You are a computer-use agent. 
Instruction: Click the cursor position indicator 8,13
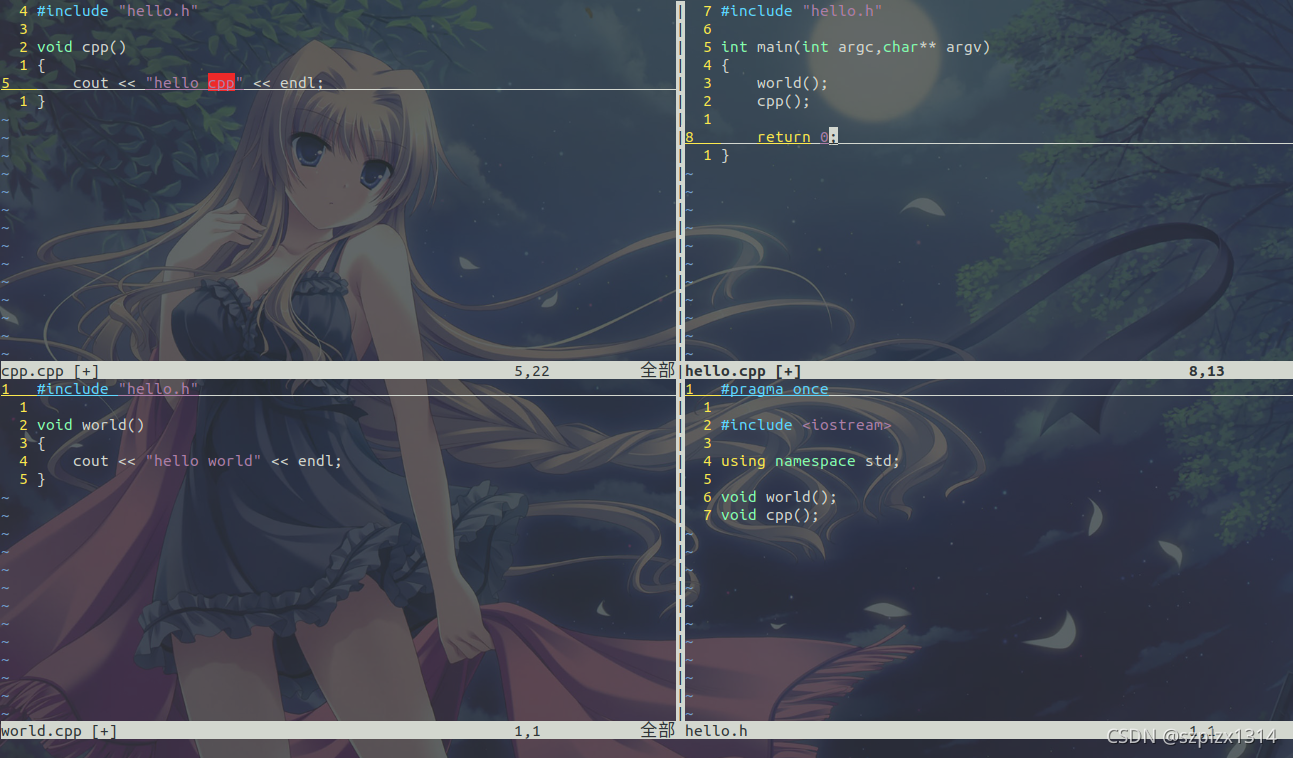point(1207,370)
